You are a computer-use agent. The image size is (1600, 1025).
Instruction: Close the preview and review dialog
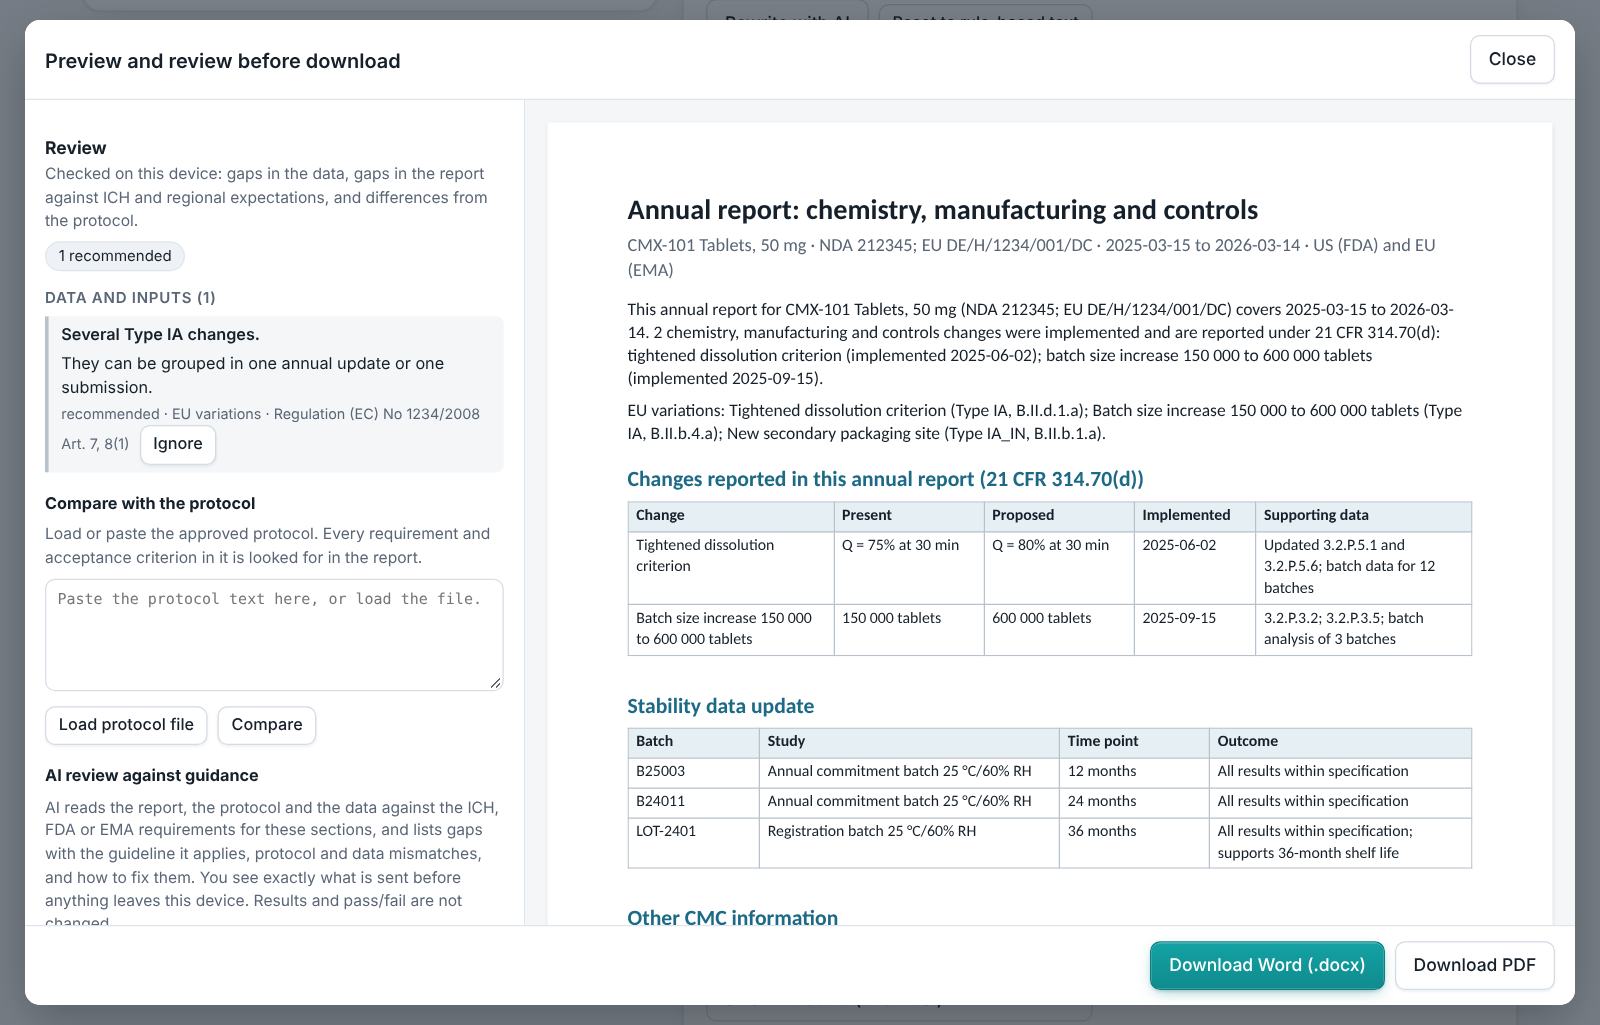pyautogui.click(x=1511, y=59)
